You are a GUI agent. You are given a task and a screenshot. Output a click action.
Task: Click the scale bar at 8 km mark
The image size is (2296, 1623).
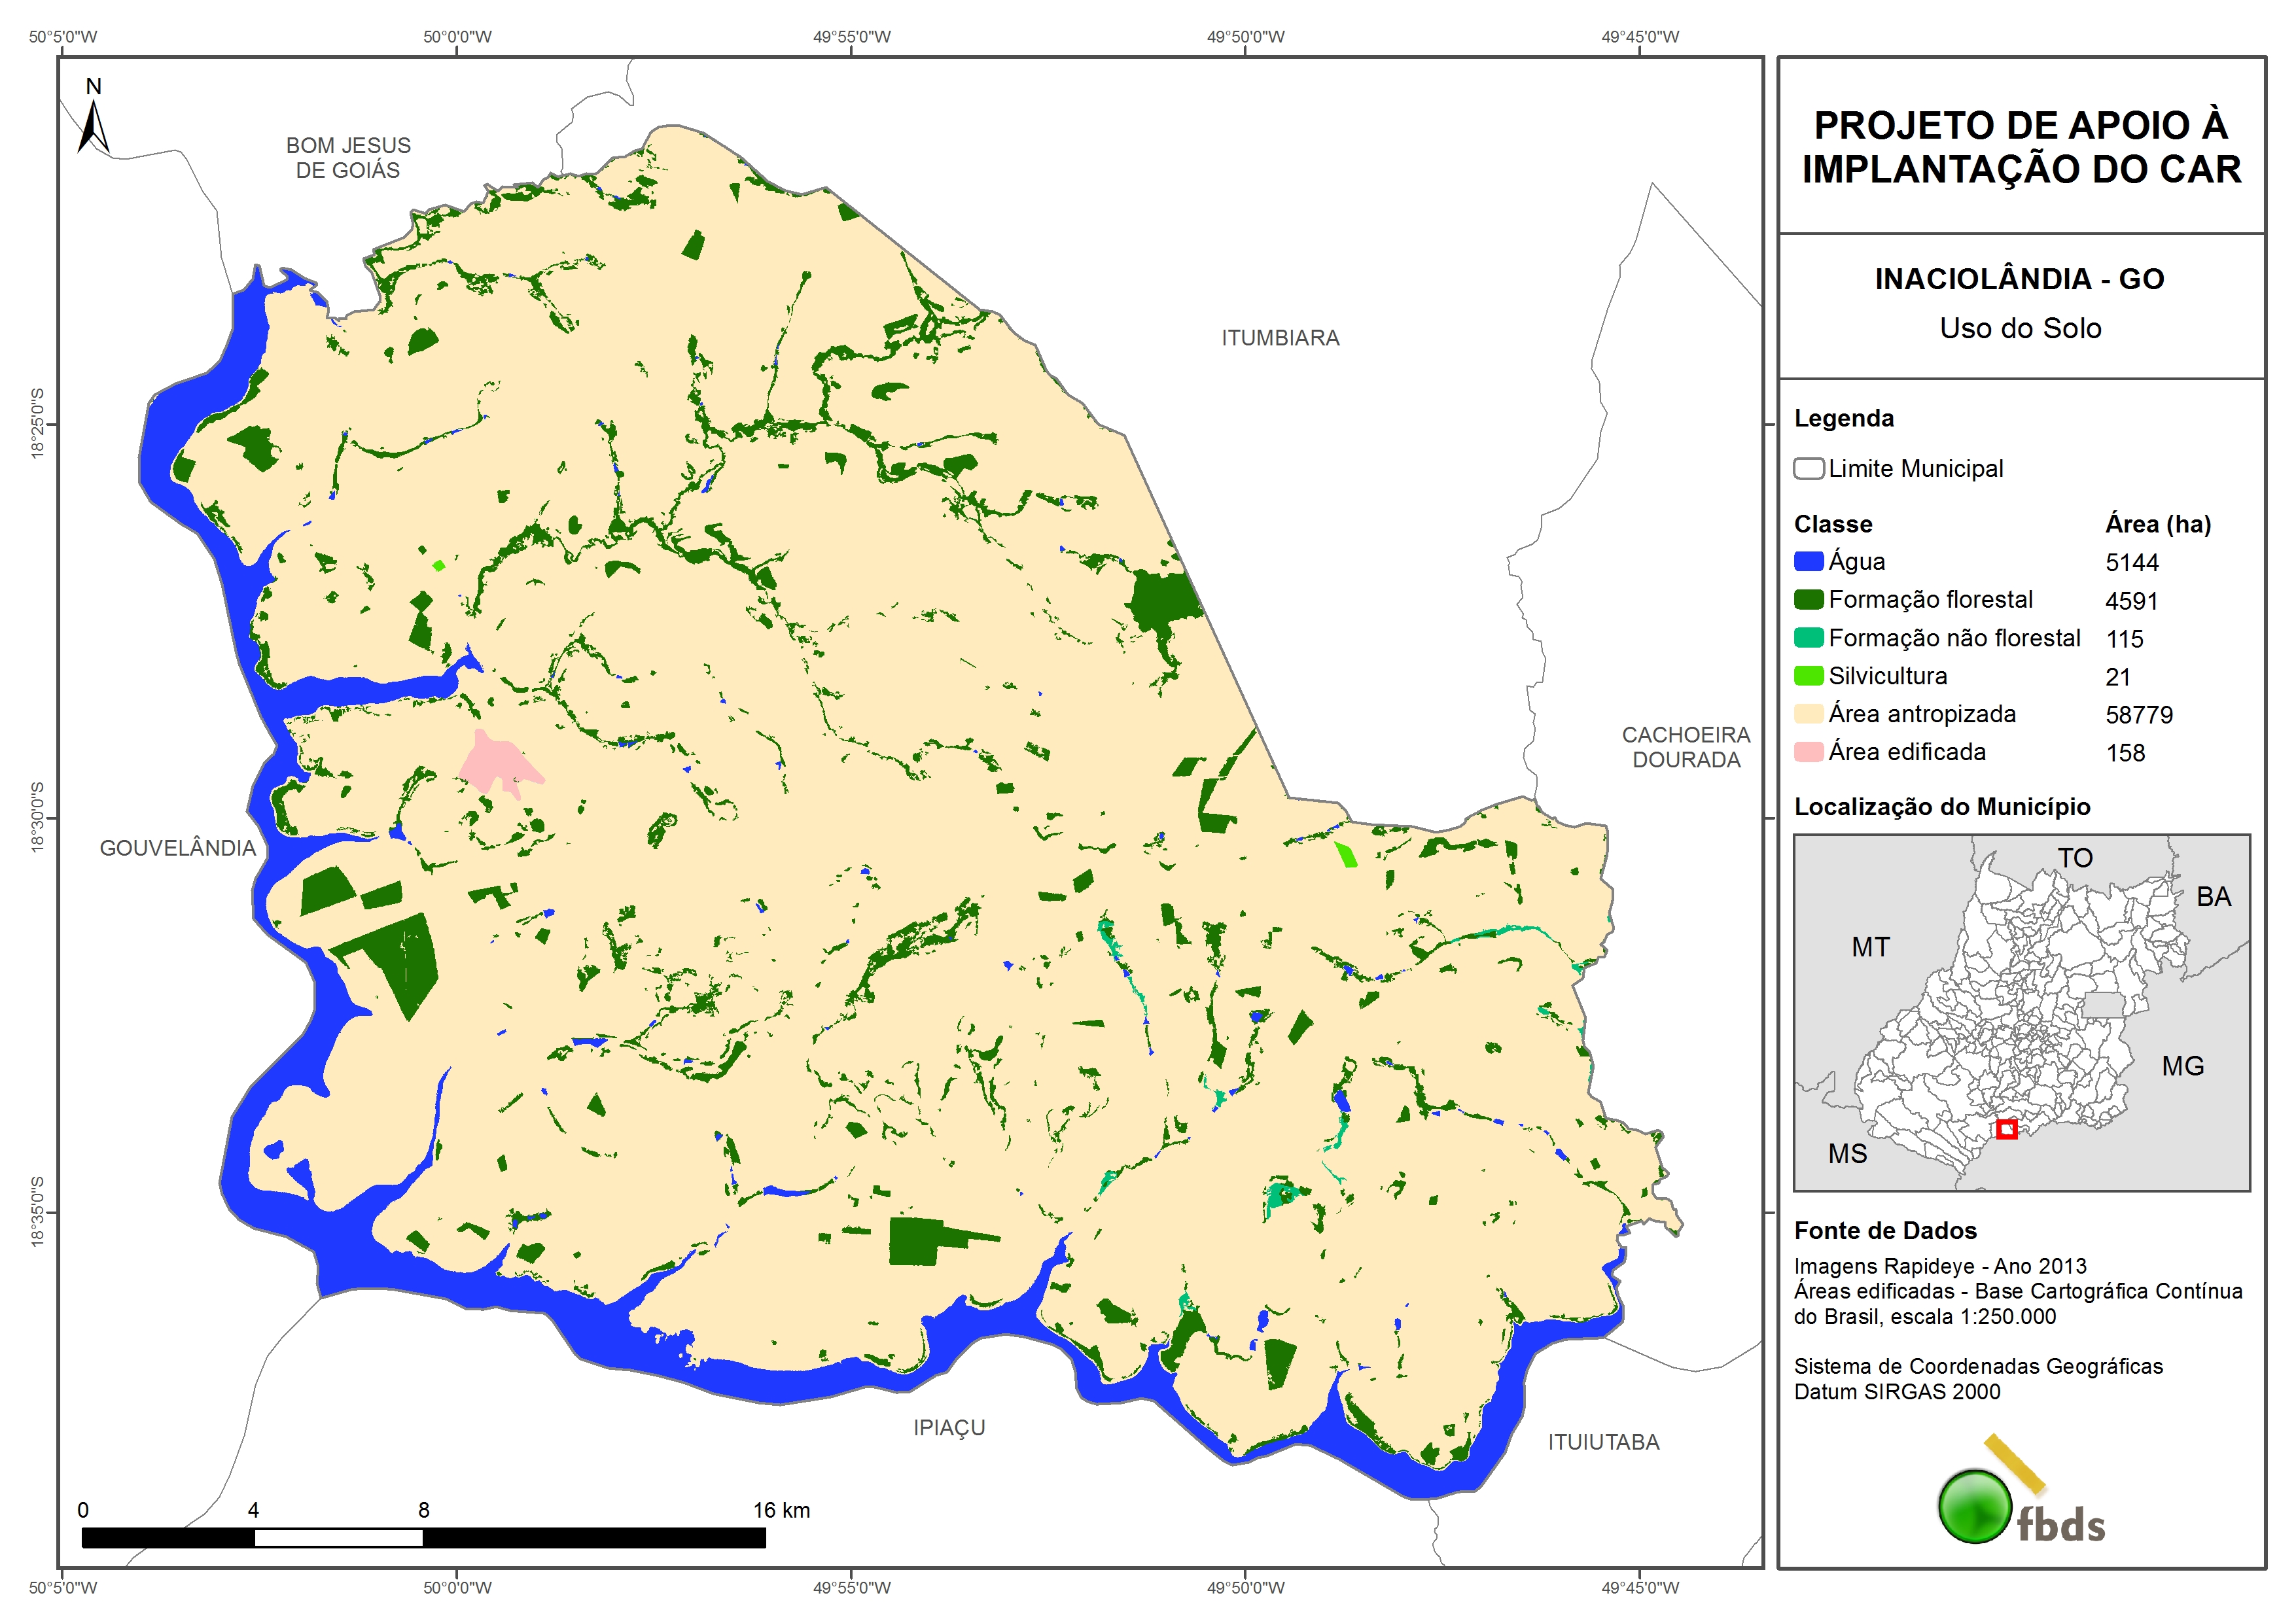point(423,1538)
